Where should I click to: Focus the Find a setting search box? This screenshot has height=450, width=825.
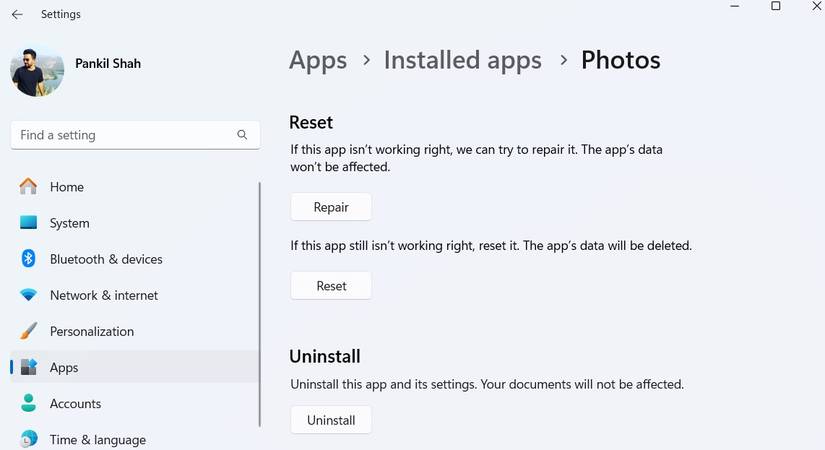(x=135, y=135)
